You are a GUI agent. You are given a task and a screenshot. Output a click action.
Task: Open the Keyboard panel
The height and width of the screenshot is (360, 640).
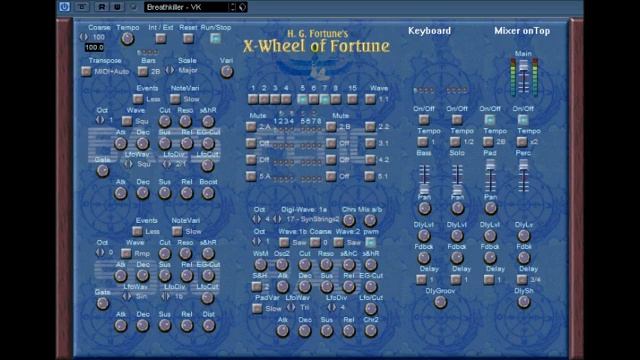click(429, 31)
